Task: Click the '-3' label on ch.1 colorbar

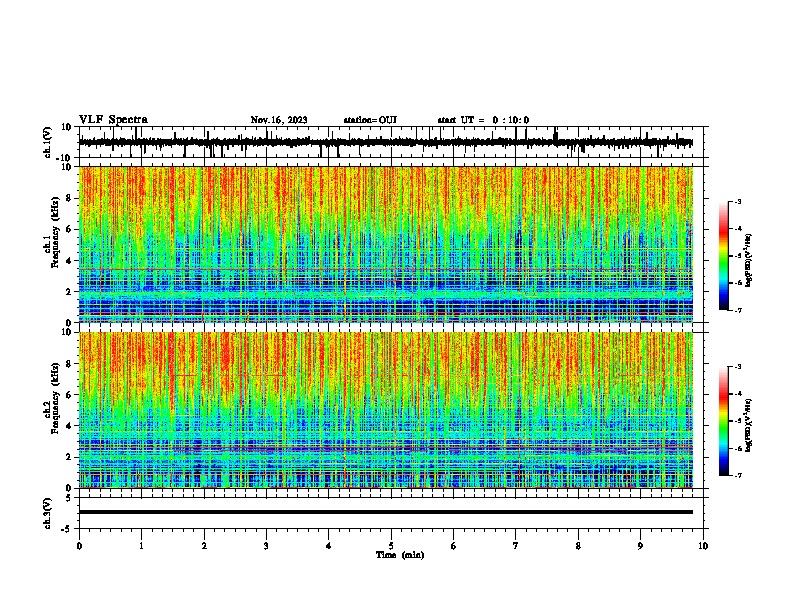Action: 737,201
